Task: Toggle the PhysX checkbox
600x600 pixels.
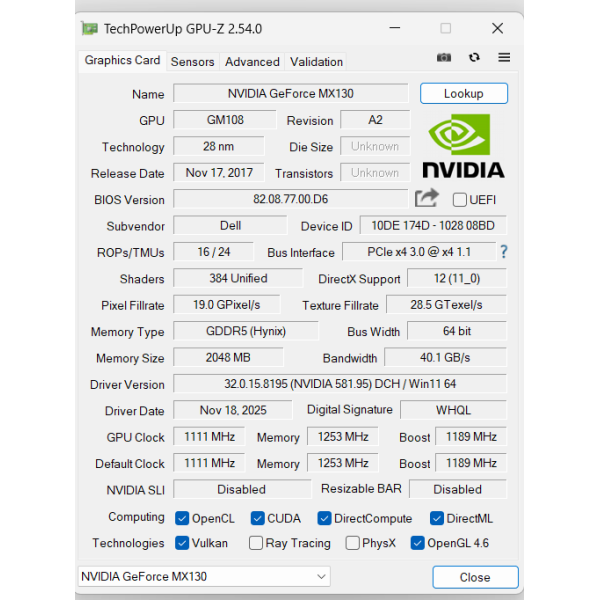Action: coord(352,543)
